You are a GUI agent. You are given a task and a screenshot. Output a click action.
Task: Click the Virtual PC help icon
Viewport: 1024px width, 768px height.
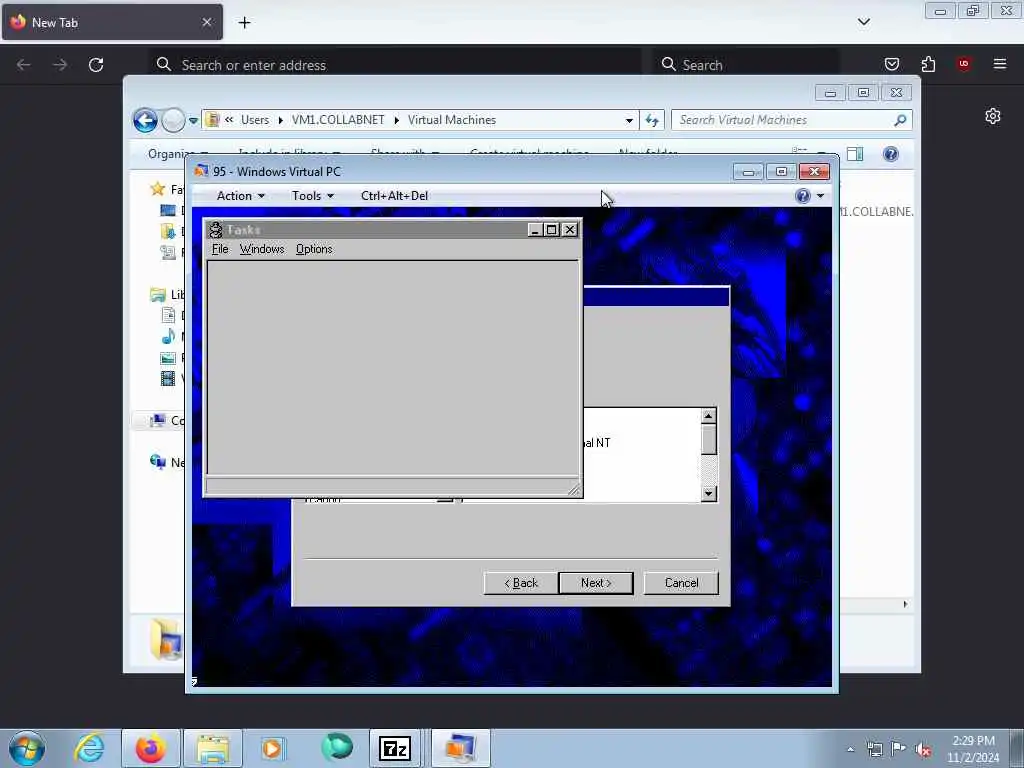pos(803,196)
